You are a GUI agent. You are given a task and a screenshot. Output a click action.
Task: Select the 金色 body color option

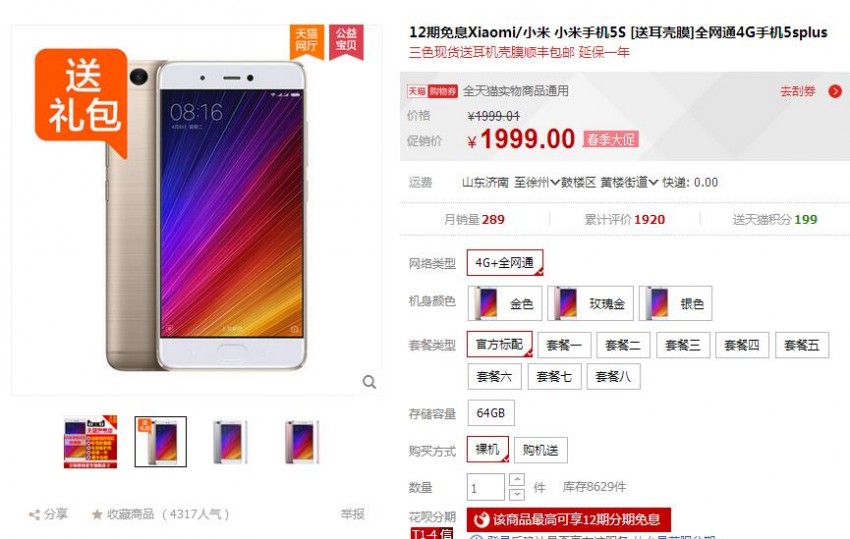505,303
